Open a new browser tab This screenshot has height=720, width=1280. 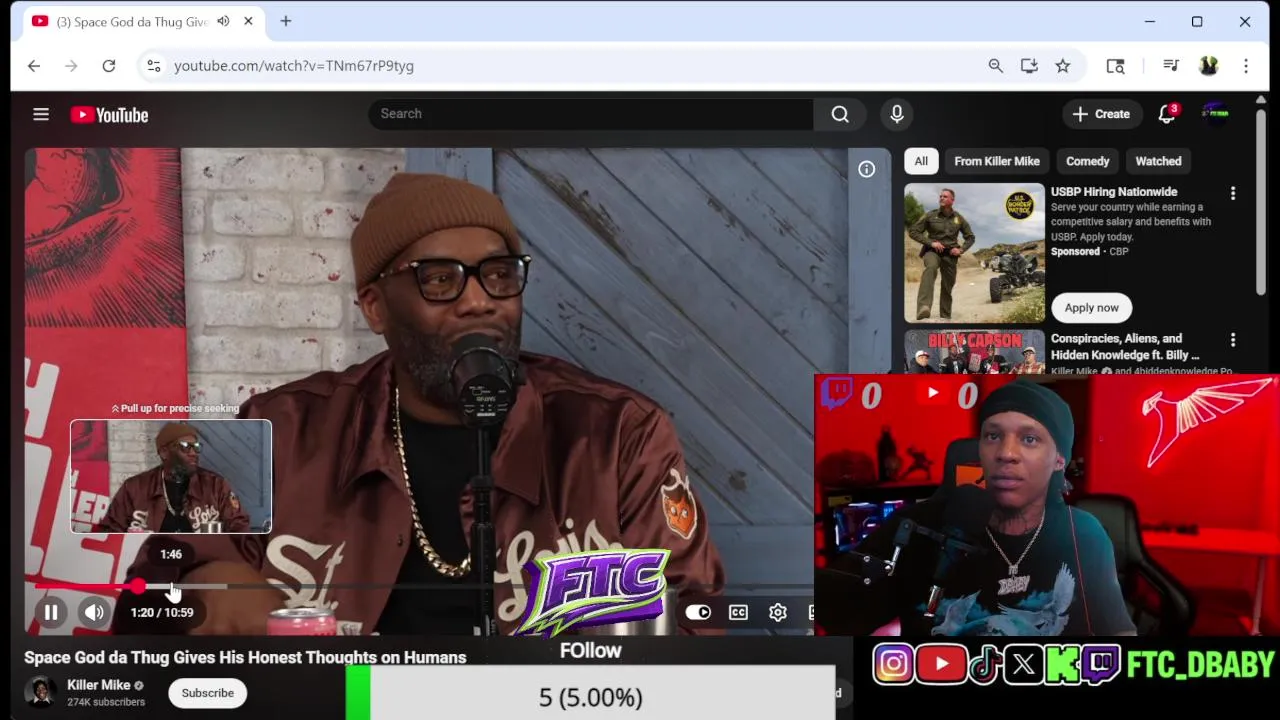286,21
